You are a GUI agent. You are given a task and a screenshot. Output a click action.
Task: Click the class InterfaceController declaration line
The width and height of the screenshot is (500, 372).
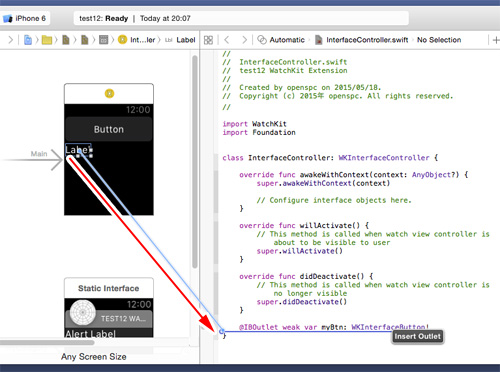(330, 158)
